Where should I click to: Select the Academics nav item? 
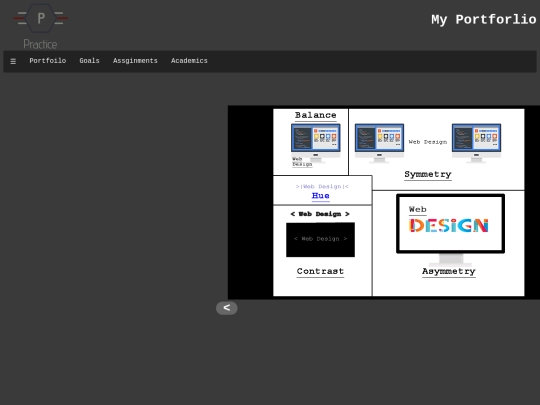click(189, 61)
